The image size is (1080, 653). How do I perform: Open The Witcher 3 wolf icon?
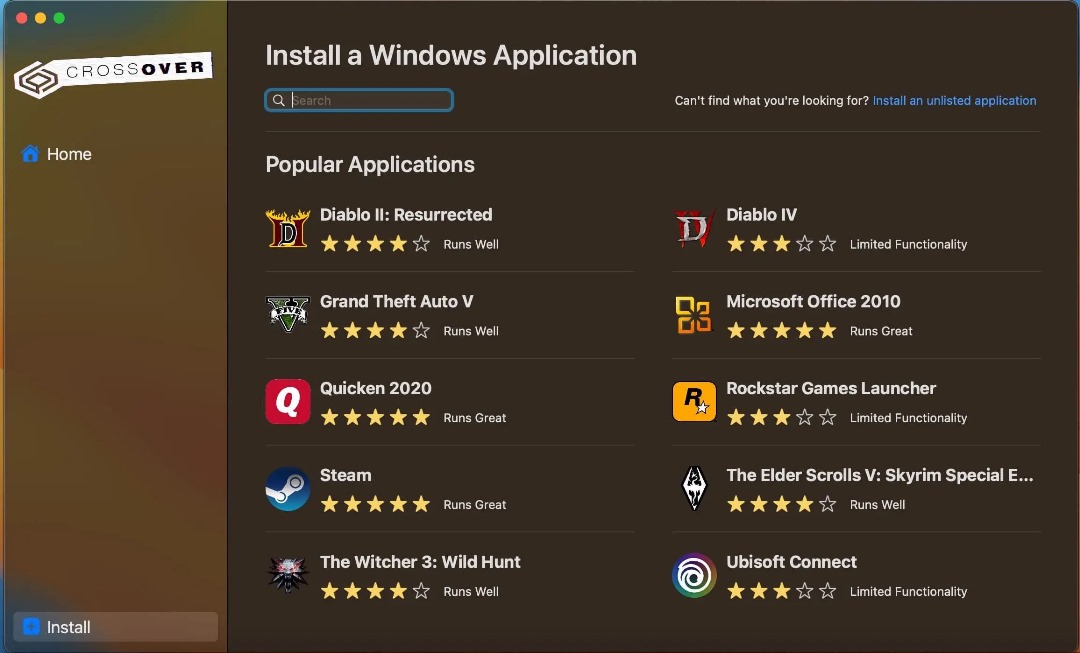pos(288,576)
